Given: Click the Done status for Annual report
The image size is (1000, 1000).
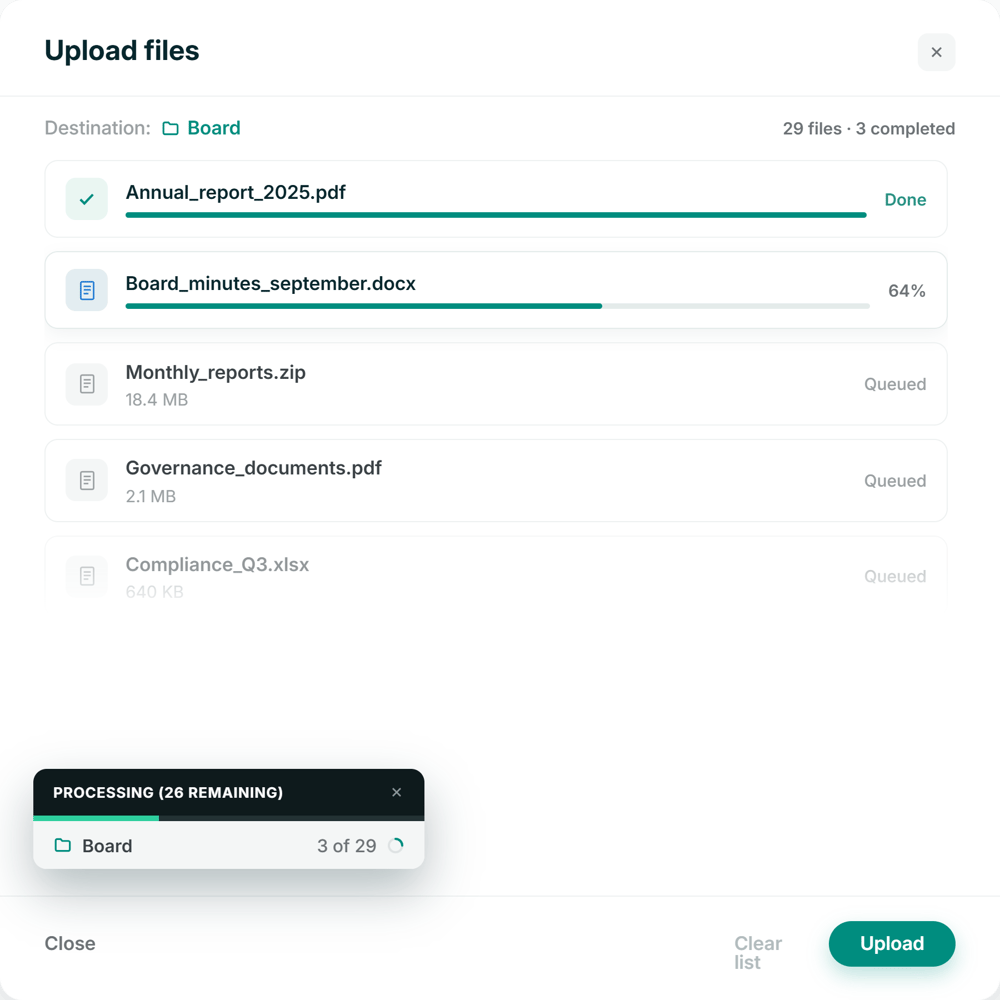Looking at the screenshot, I should tap(905, 200).
